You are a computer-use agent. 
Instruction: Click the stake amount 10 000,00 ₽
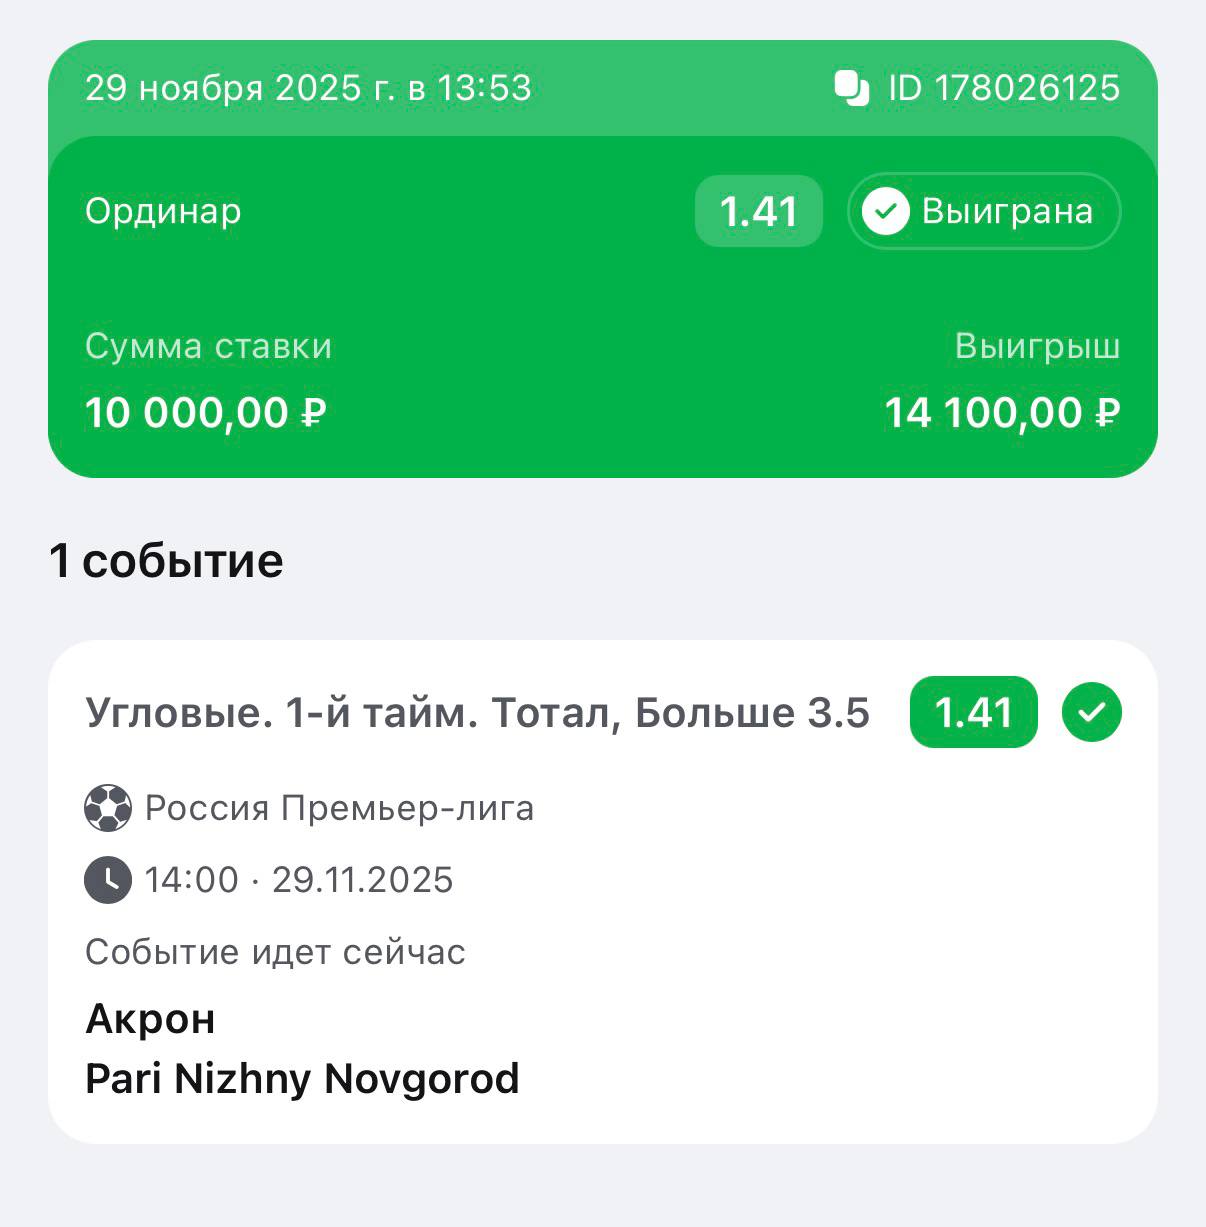coord(206,413)
